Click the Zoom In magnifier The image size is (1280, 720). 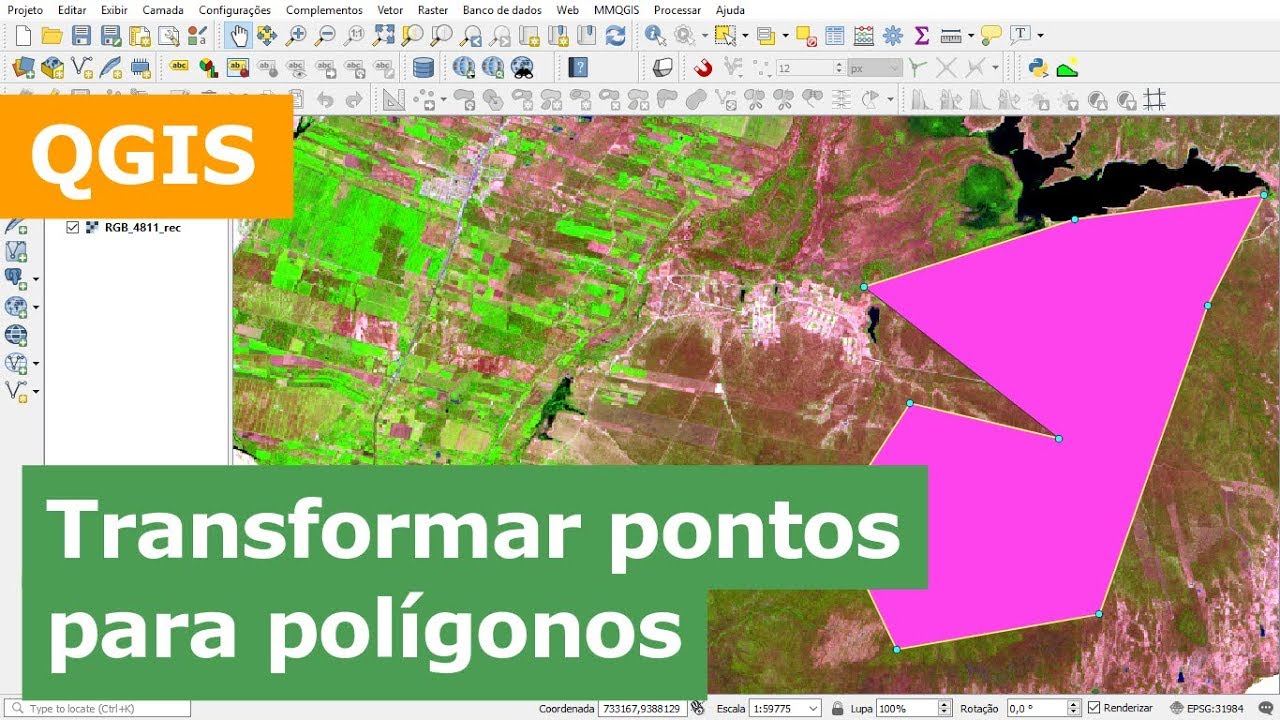[x=296, y=36]
